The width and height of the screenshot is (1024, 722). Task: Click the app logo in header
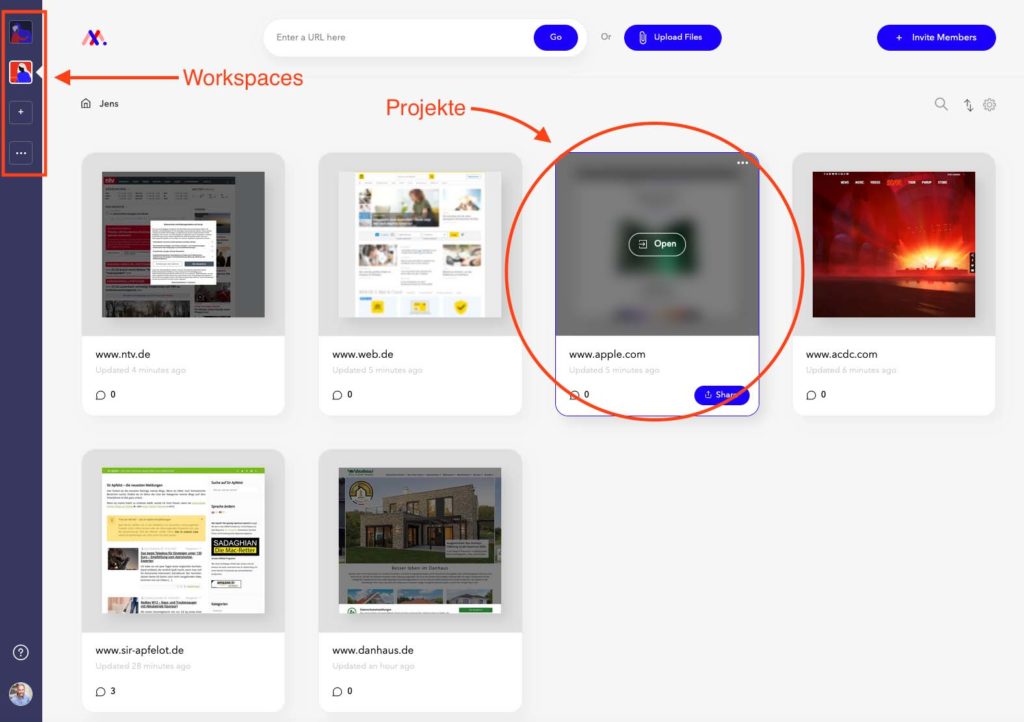[94, 38]
